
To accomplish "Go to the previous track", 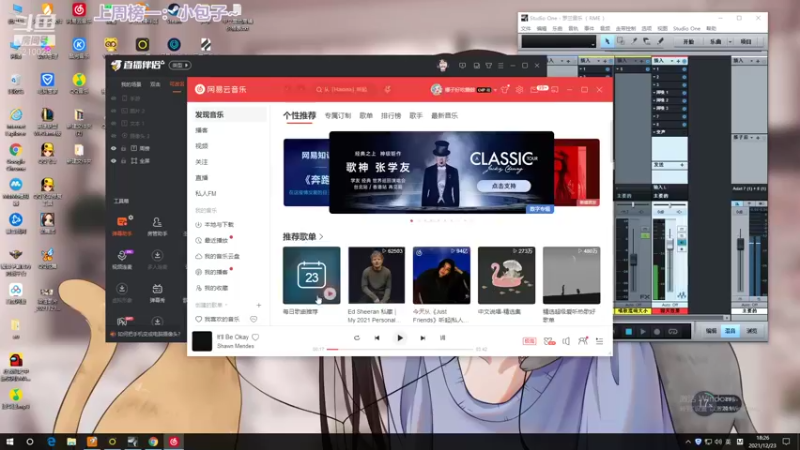I will [x=377, y=338].
